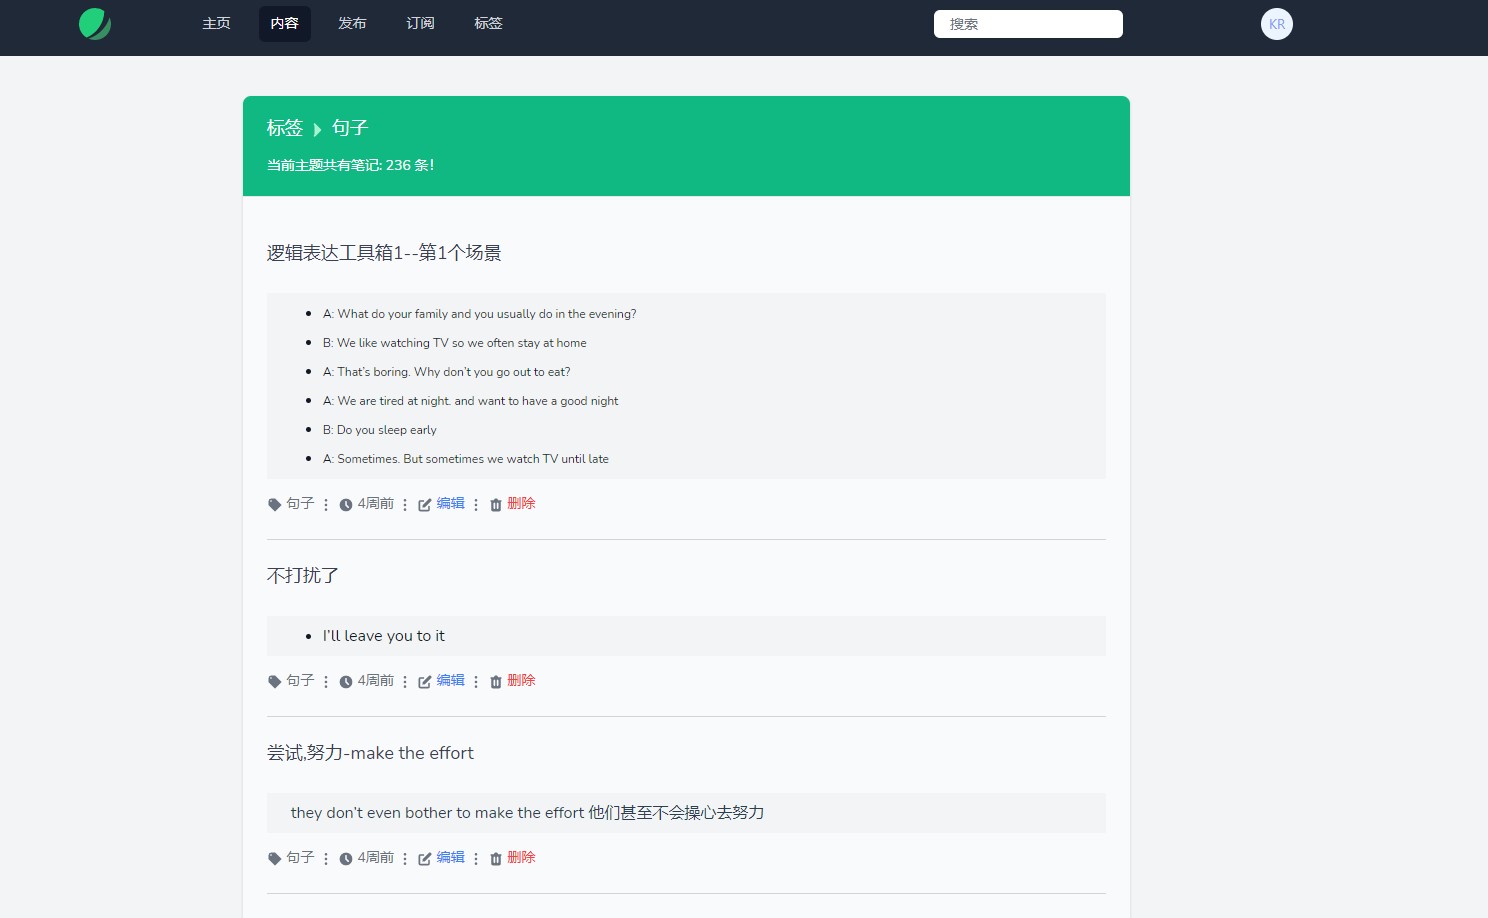Click edit pencil icon for 逻辑表达工具箱1 note
The height and width of the screenshot is (918, 1488).
[x=425, y=505]
